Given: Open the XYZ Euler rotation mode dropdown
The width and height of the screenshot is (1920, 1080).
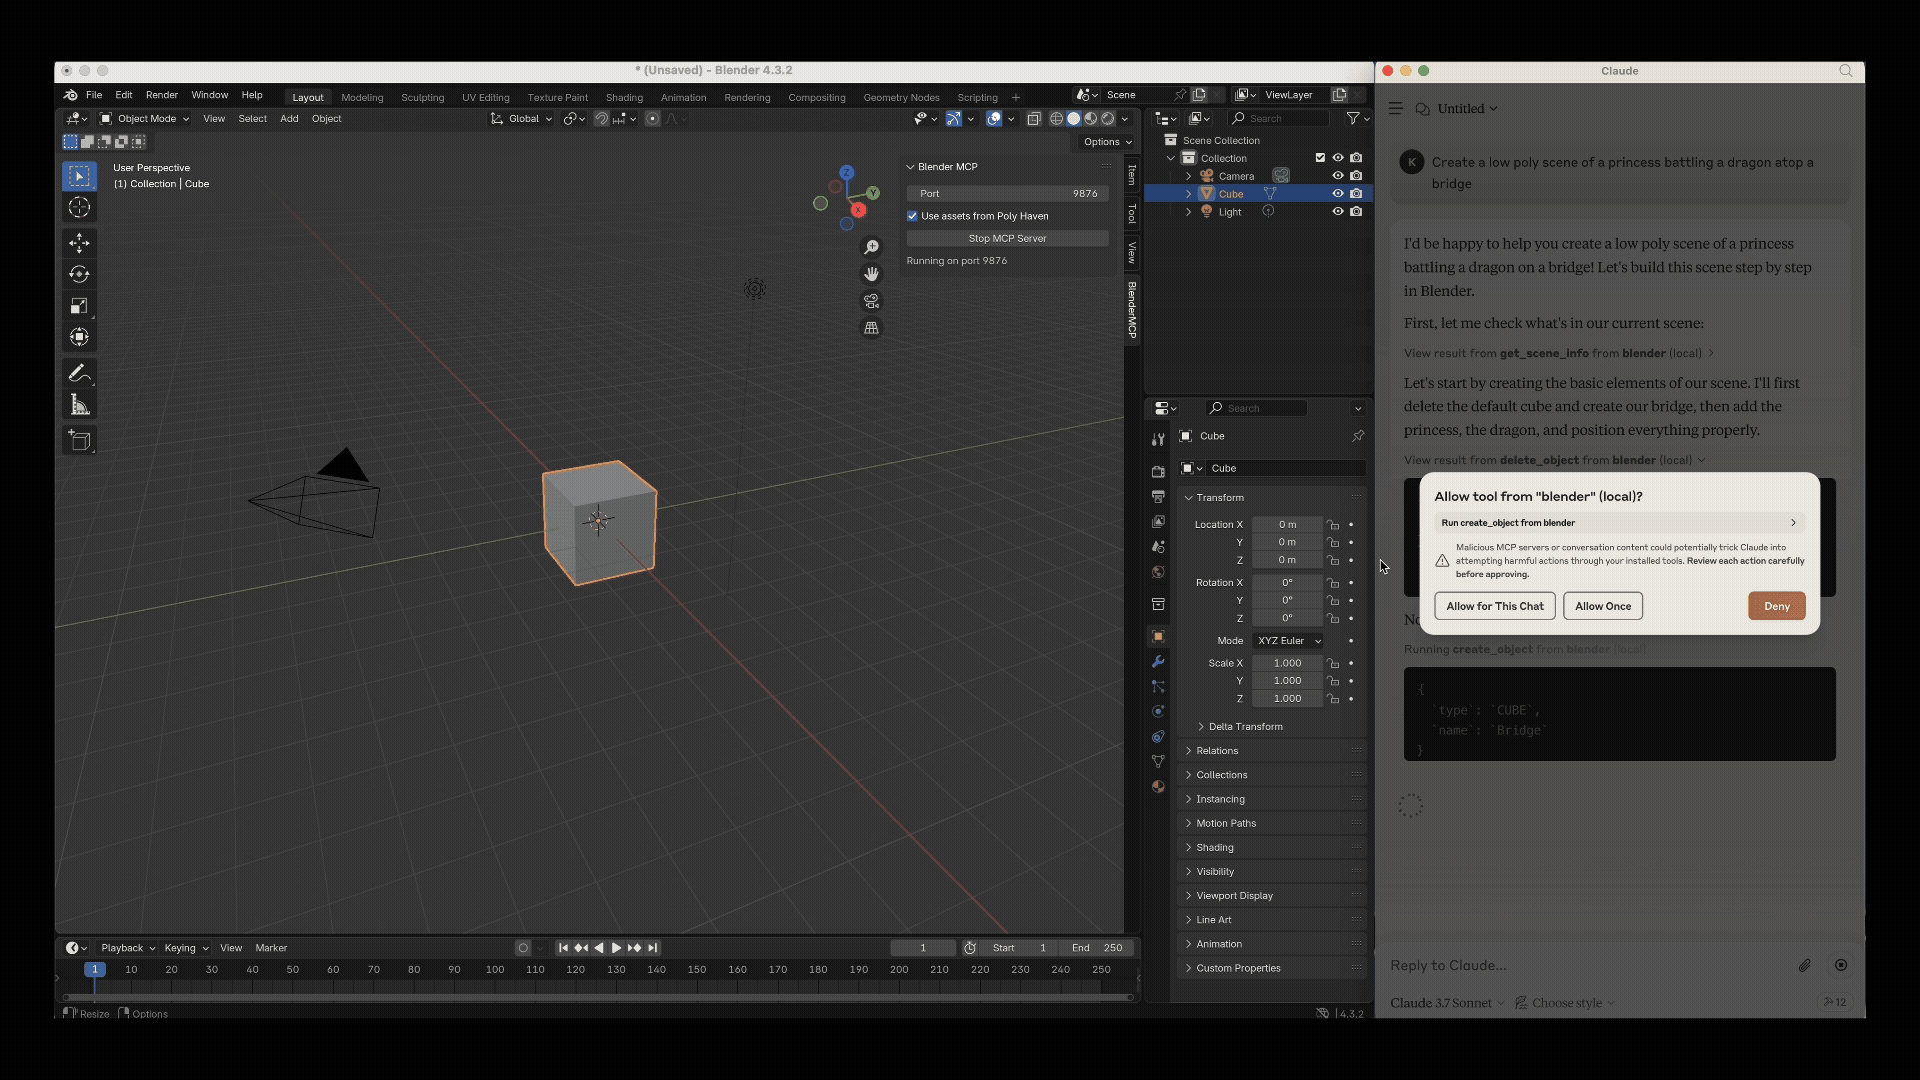Looking at the screenshot, I should (1290, 640).
